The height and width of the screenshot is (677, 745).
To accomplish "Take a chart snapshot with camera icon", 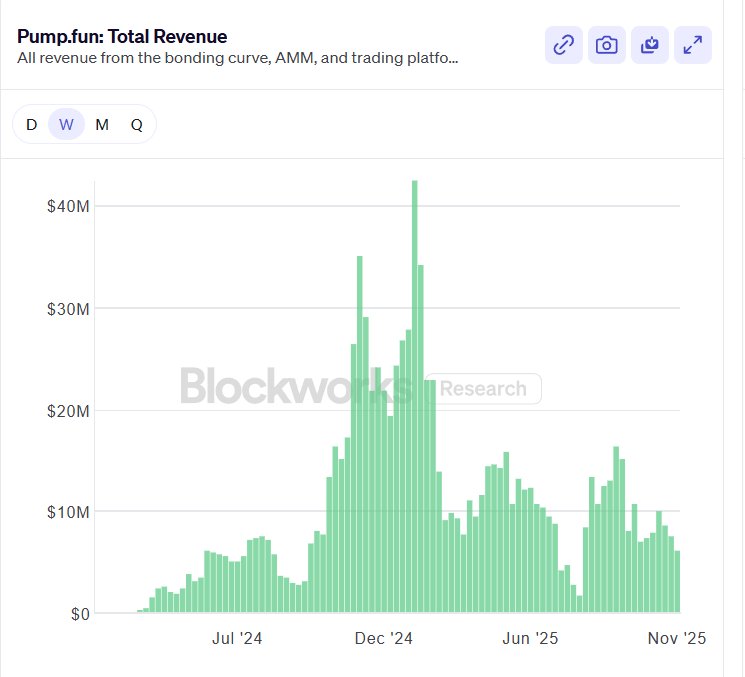I will tap(606, 45).
